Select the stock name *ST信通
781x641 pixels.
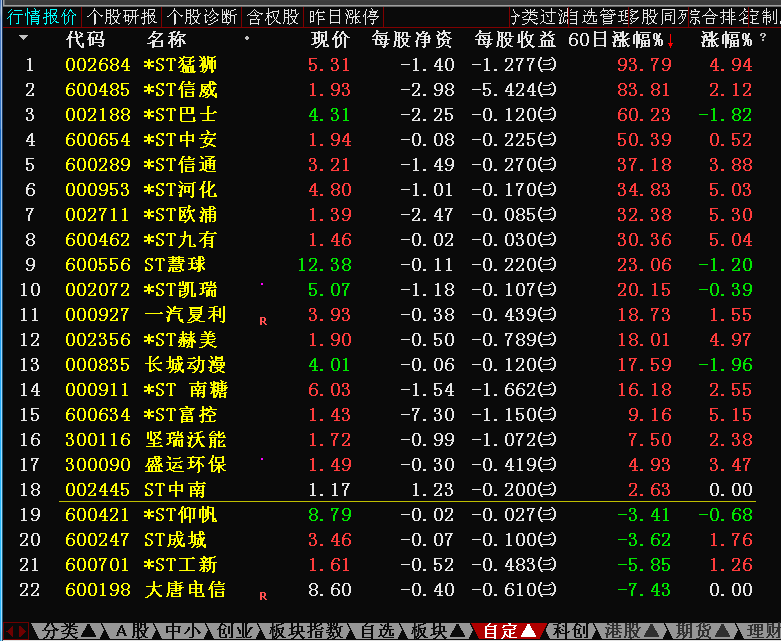(x=180, y=165)
